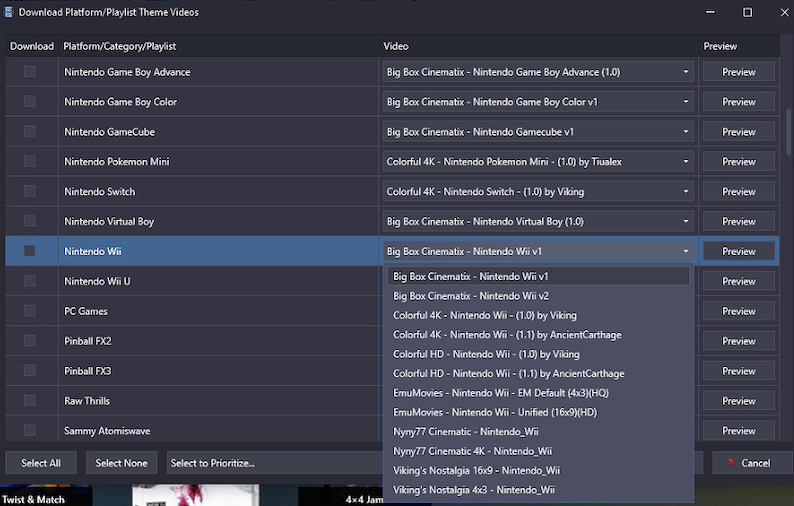Choose Big Box Cinematix Nintendo Wii v1 option
The image size is (794, 506).
coord(538,276)
